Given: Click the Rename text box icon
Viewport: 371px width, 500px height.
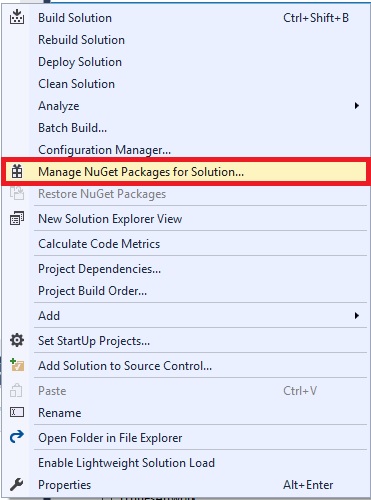Looking at the screenshot, I should [17, 412].
